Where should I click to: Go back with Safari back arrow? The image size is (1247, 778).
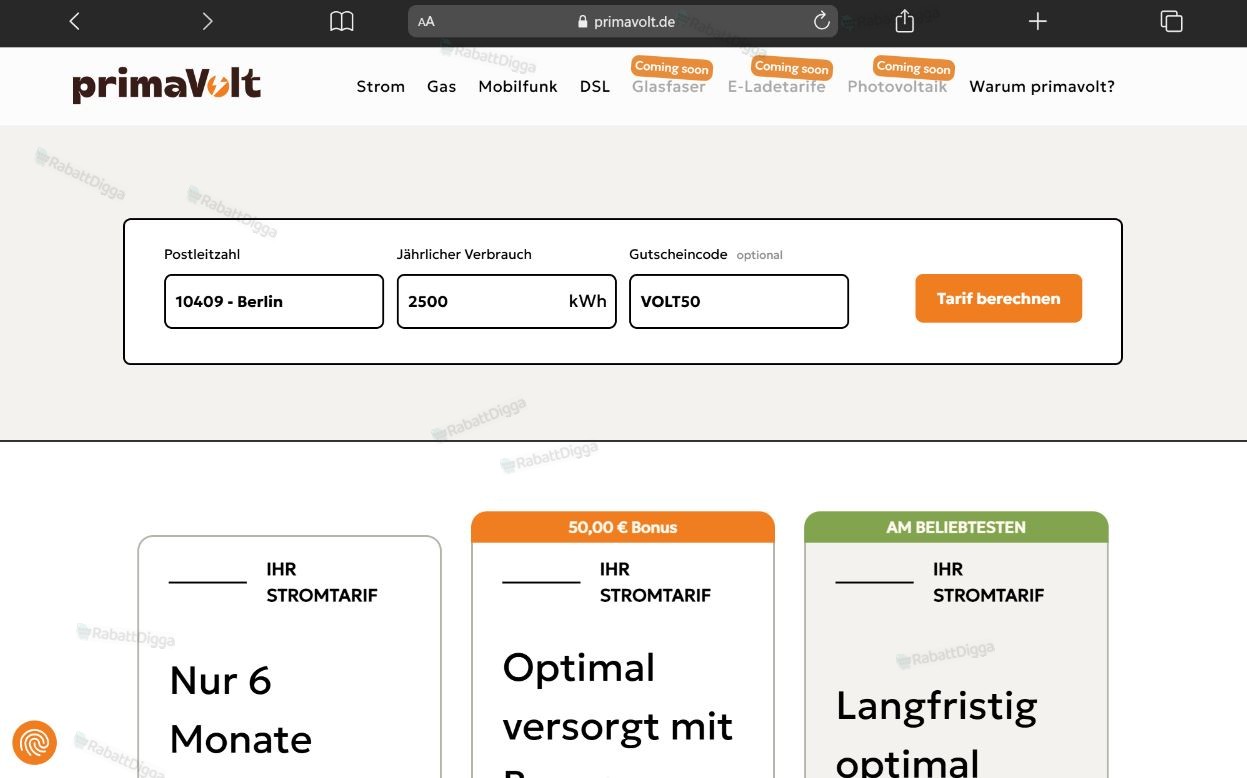[x=74, y=21]
